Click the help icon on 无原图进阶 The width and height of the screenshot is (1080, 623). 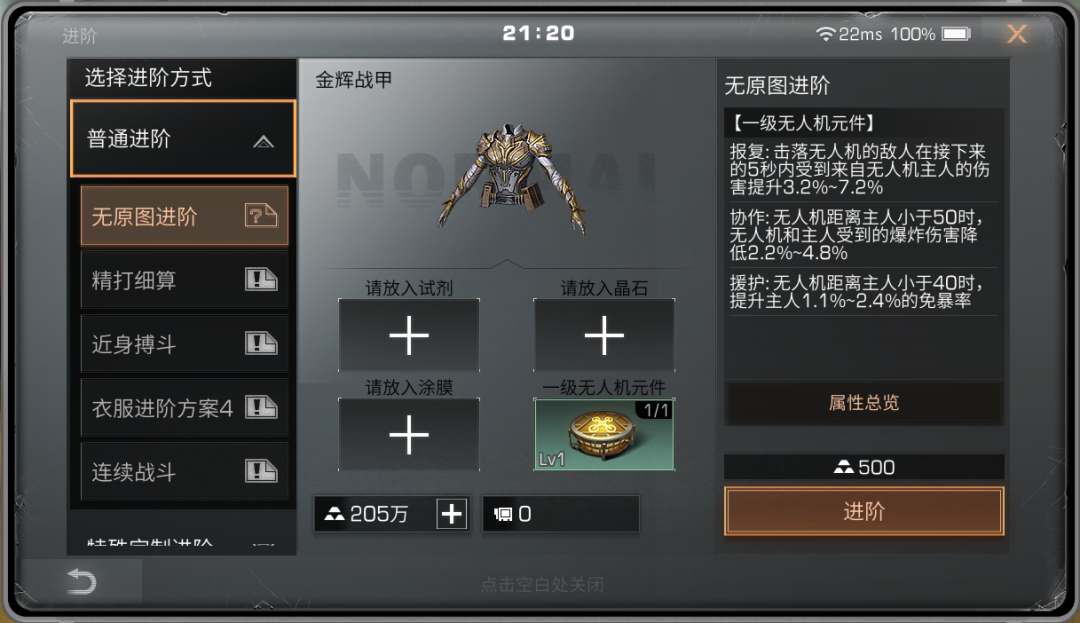point(261,216)
